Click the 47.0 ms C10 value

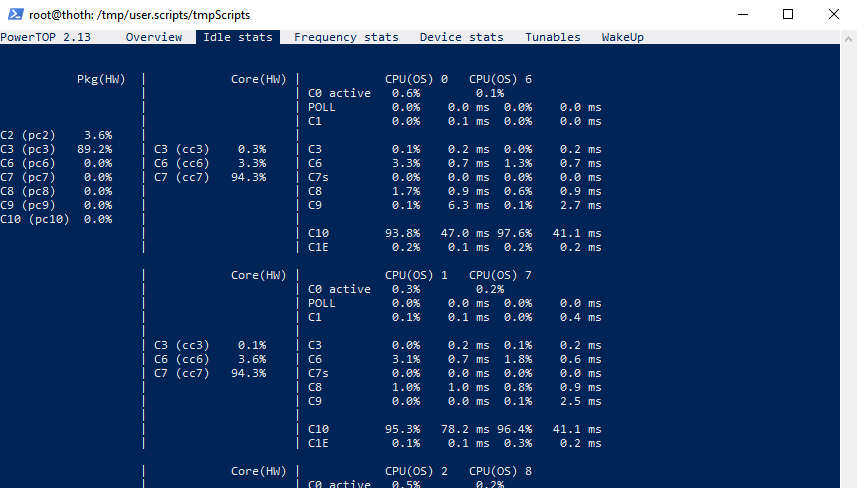[465, 233]
